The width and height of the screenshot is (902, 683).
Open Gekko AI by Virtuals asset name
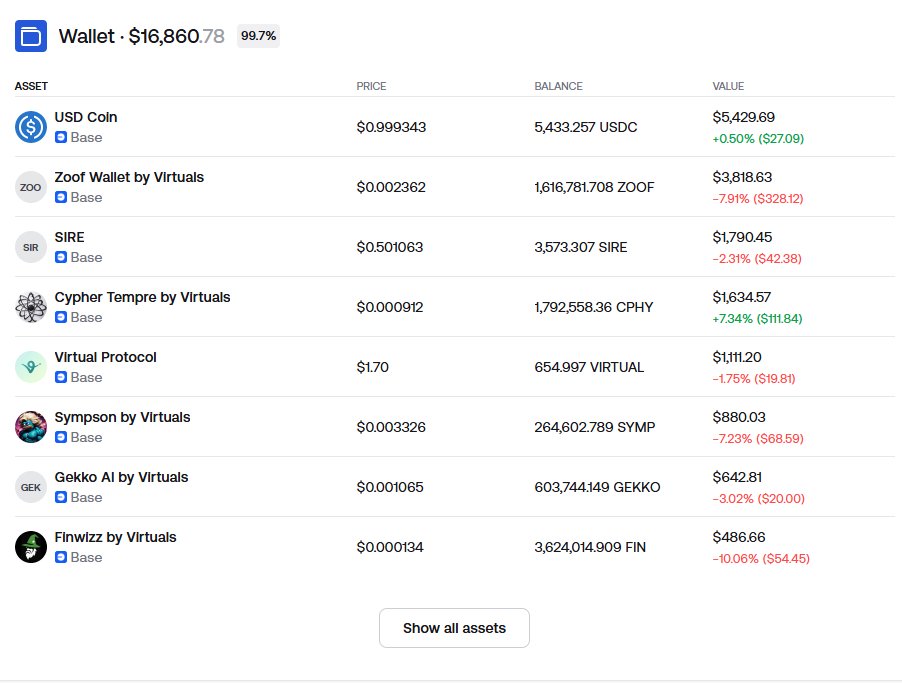121,477
